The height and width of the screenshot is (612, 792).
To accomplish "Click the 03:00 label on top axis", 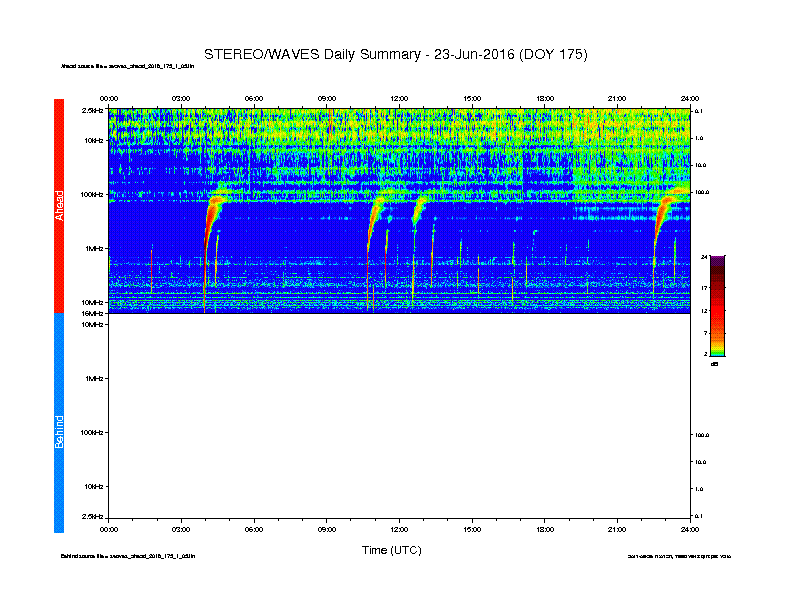I will coord(181,98).
